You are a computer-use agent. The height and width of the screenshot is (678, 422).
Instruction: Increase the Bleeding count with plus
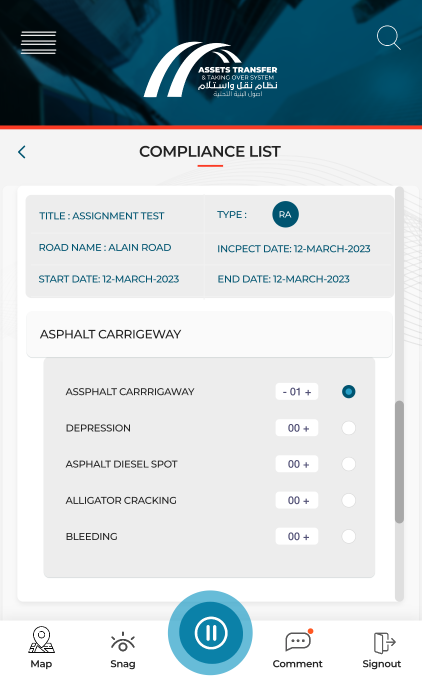point(306,537)
